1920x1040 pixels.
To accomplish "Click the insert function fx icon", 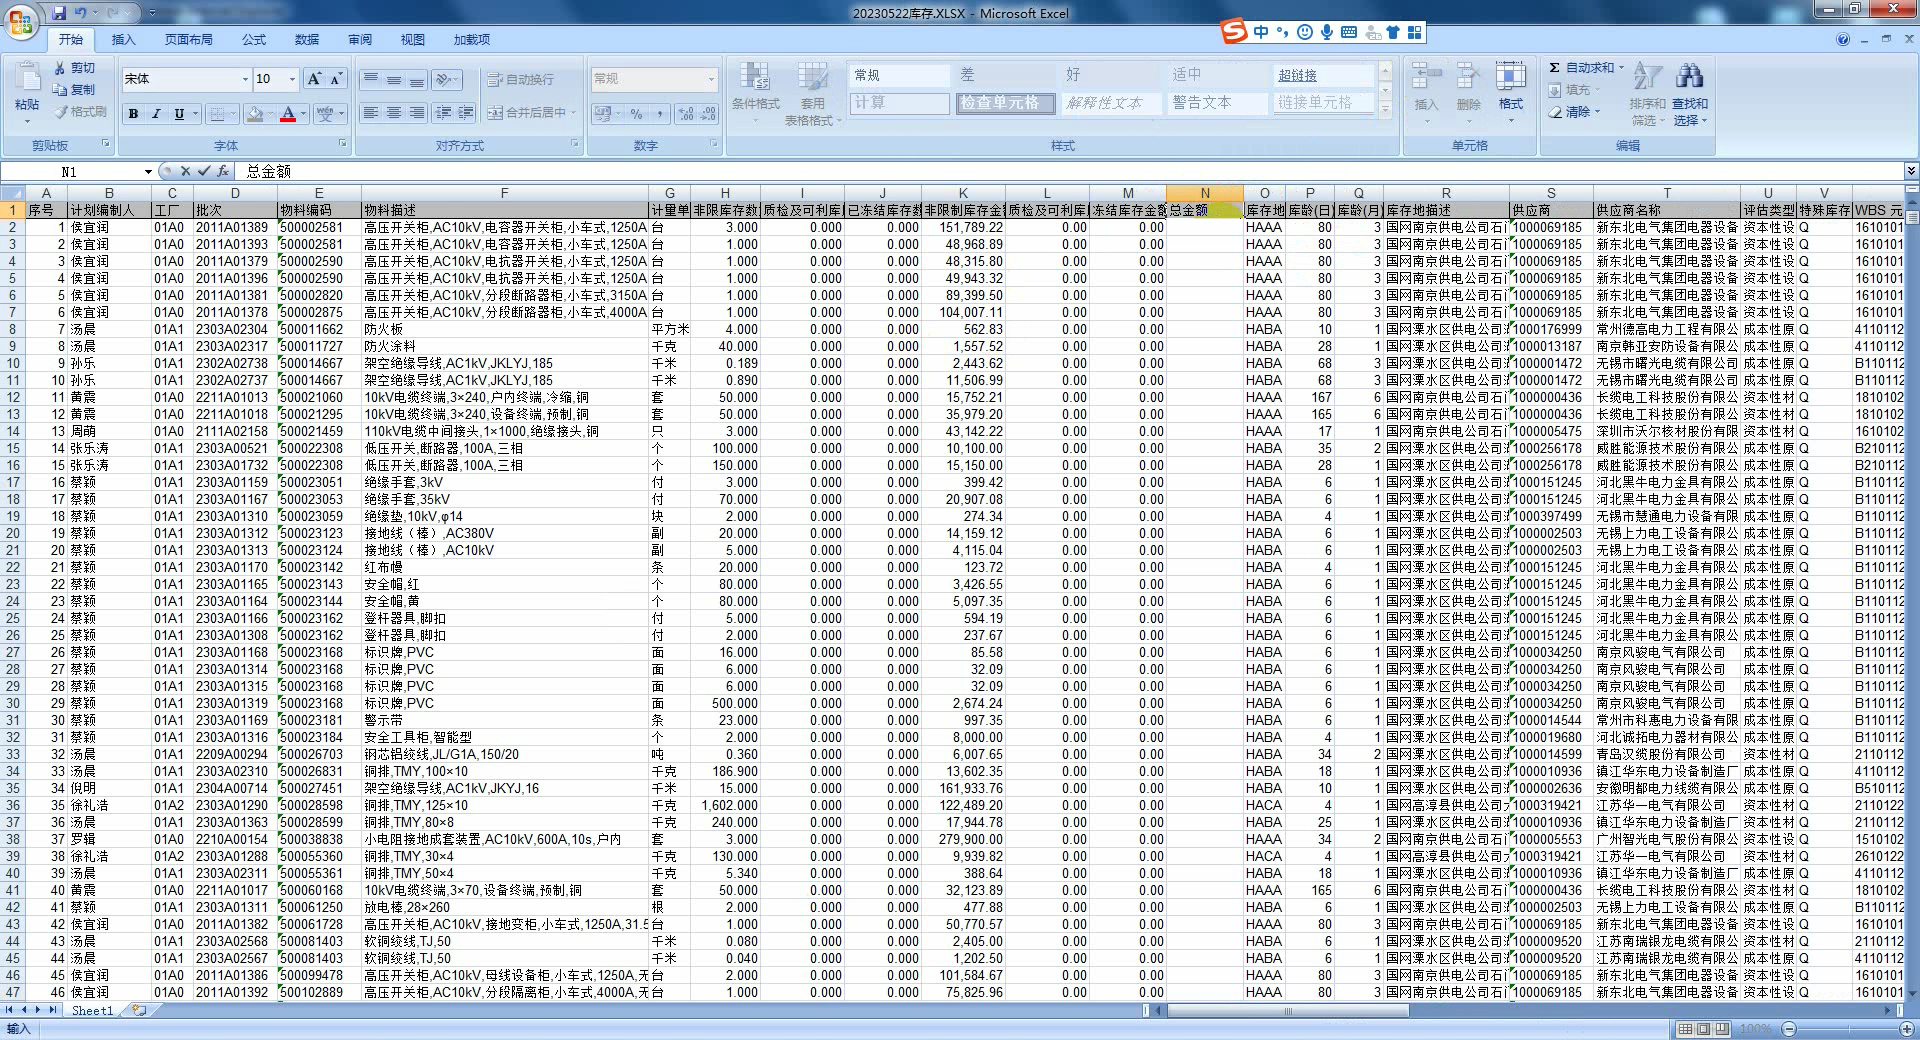I will pyautogui.click(x=223, y=171).
